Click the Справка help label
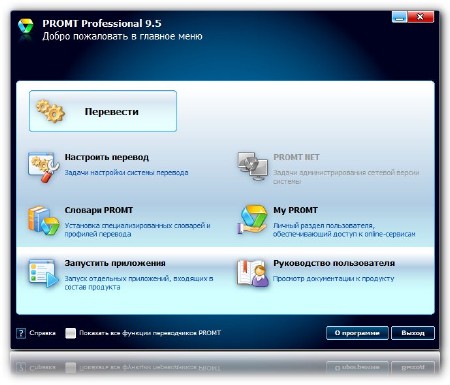This screenshot has width=450, height=385. (x=42, y=333)
